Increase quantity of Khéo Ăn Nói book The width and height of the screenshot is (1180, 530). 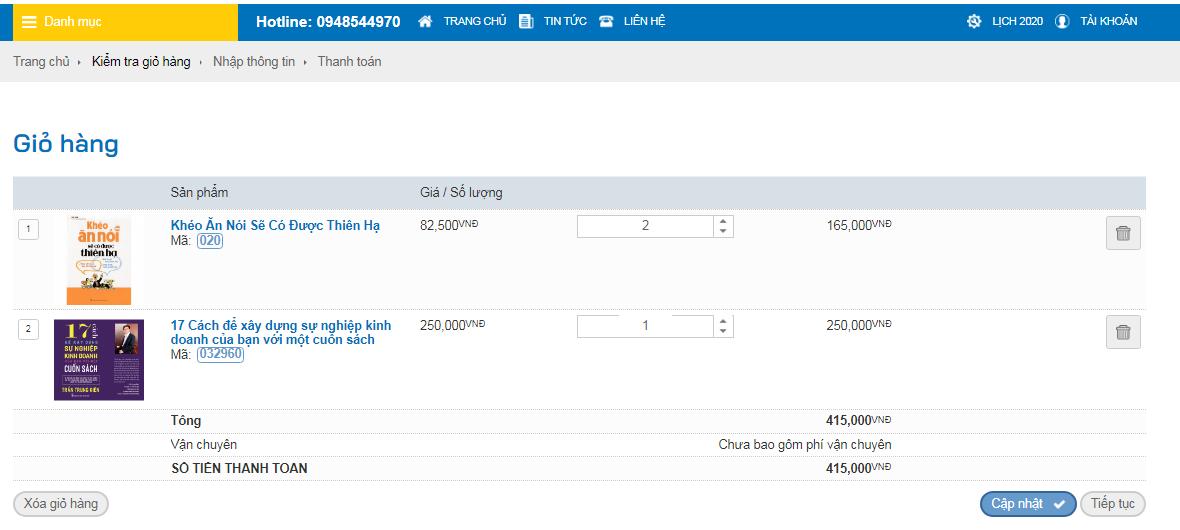coord(724,221)
